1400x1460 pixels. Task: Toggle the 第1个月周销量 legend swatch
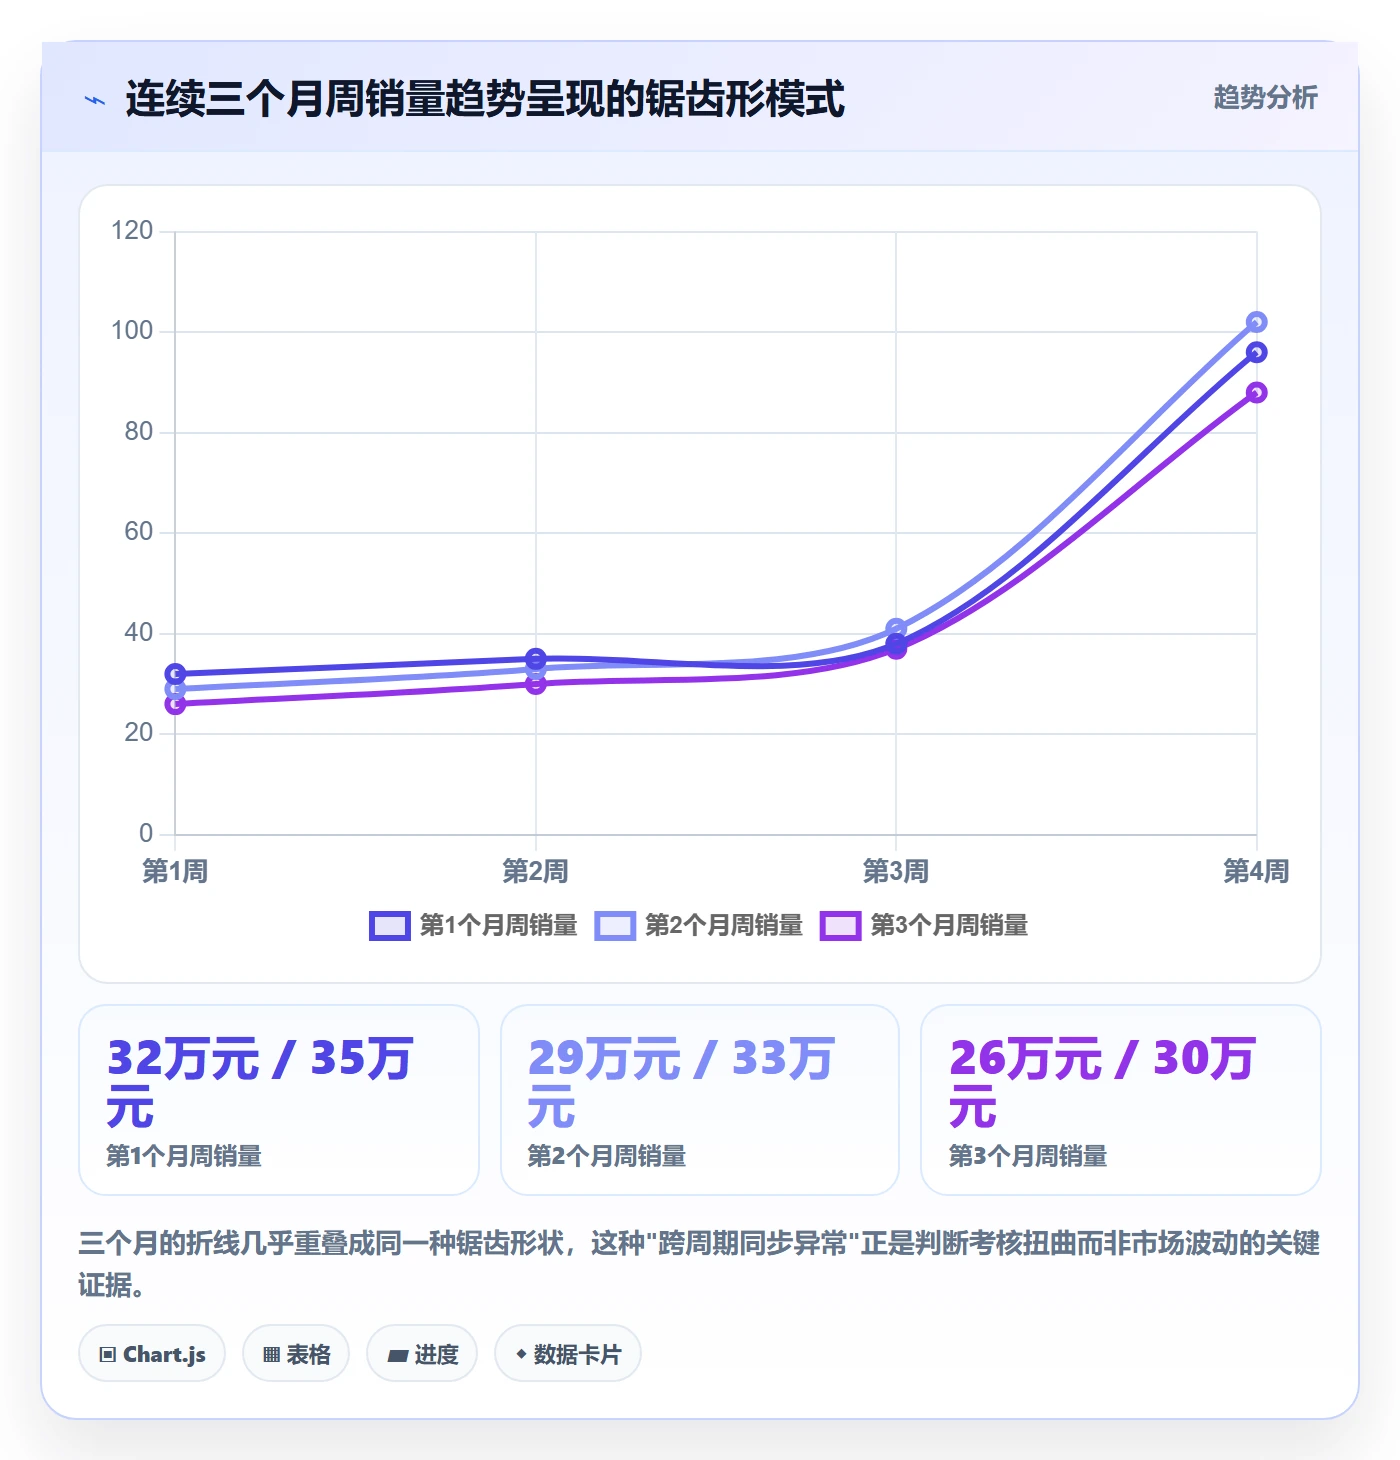click(x=390, y=926)
